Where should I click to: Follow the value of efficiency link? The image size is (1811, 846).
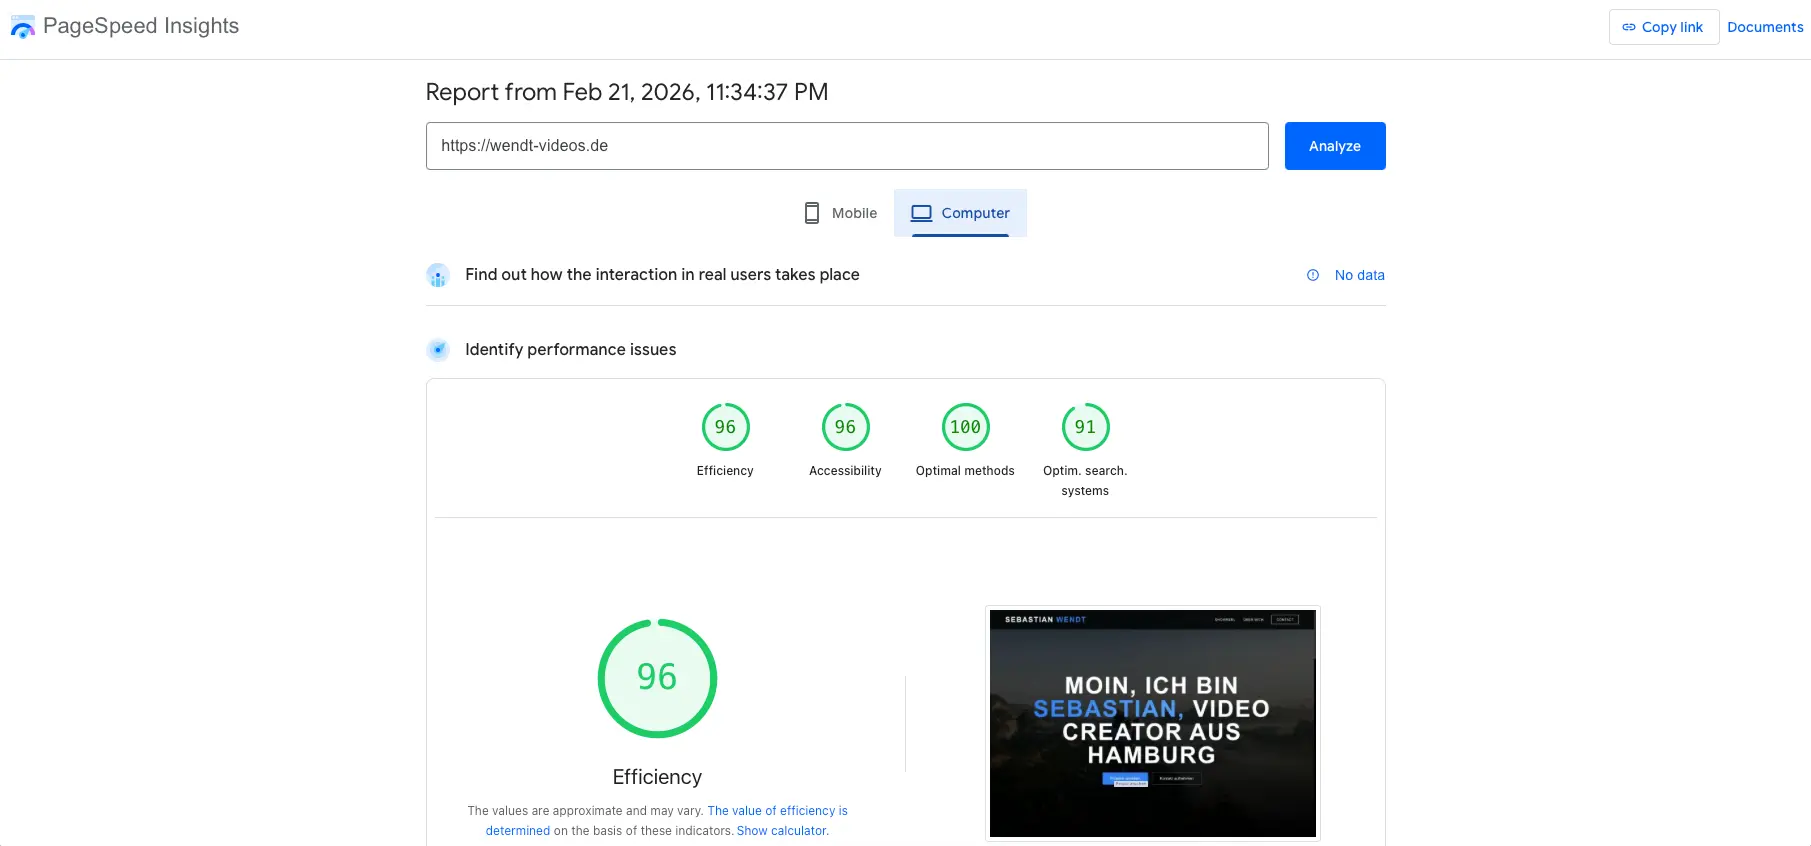pyautogui.click(x=777, y=811)
